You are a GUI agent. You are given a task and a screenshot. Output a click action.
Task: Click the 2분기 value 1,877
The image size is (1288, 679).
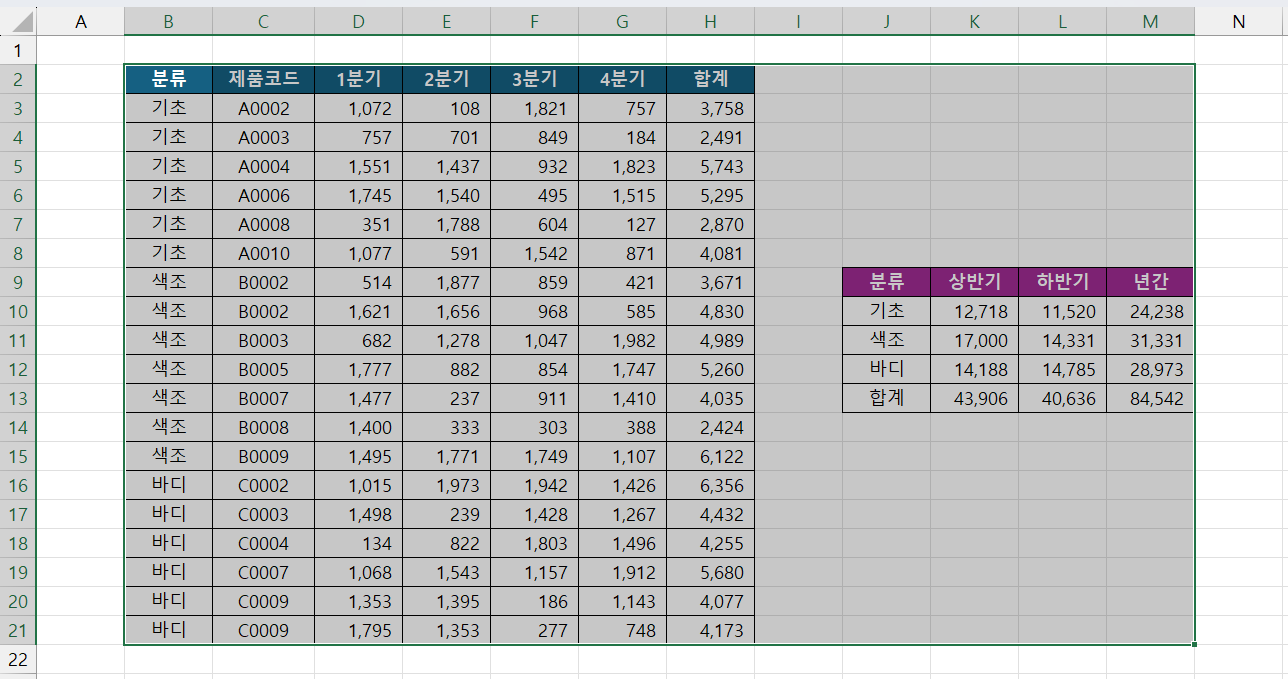446,282
